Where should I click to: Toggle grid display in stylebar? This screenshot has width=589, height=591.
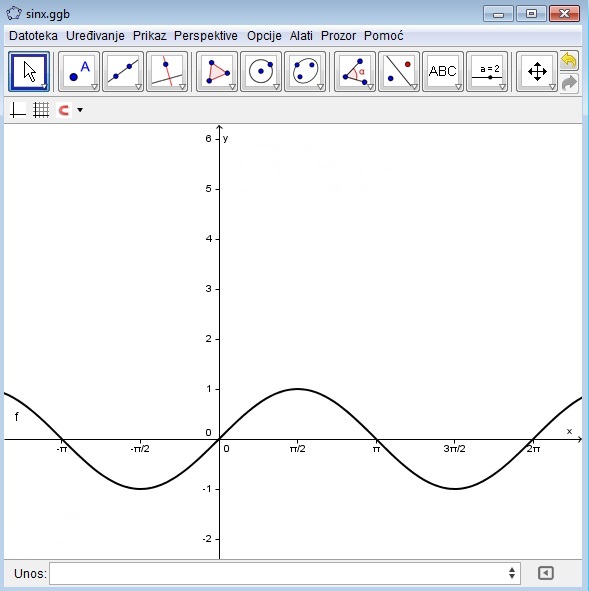point(41,110)
